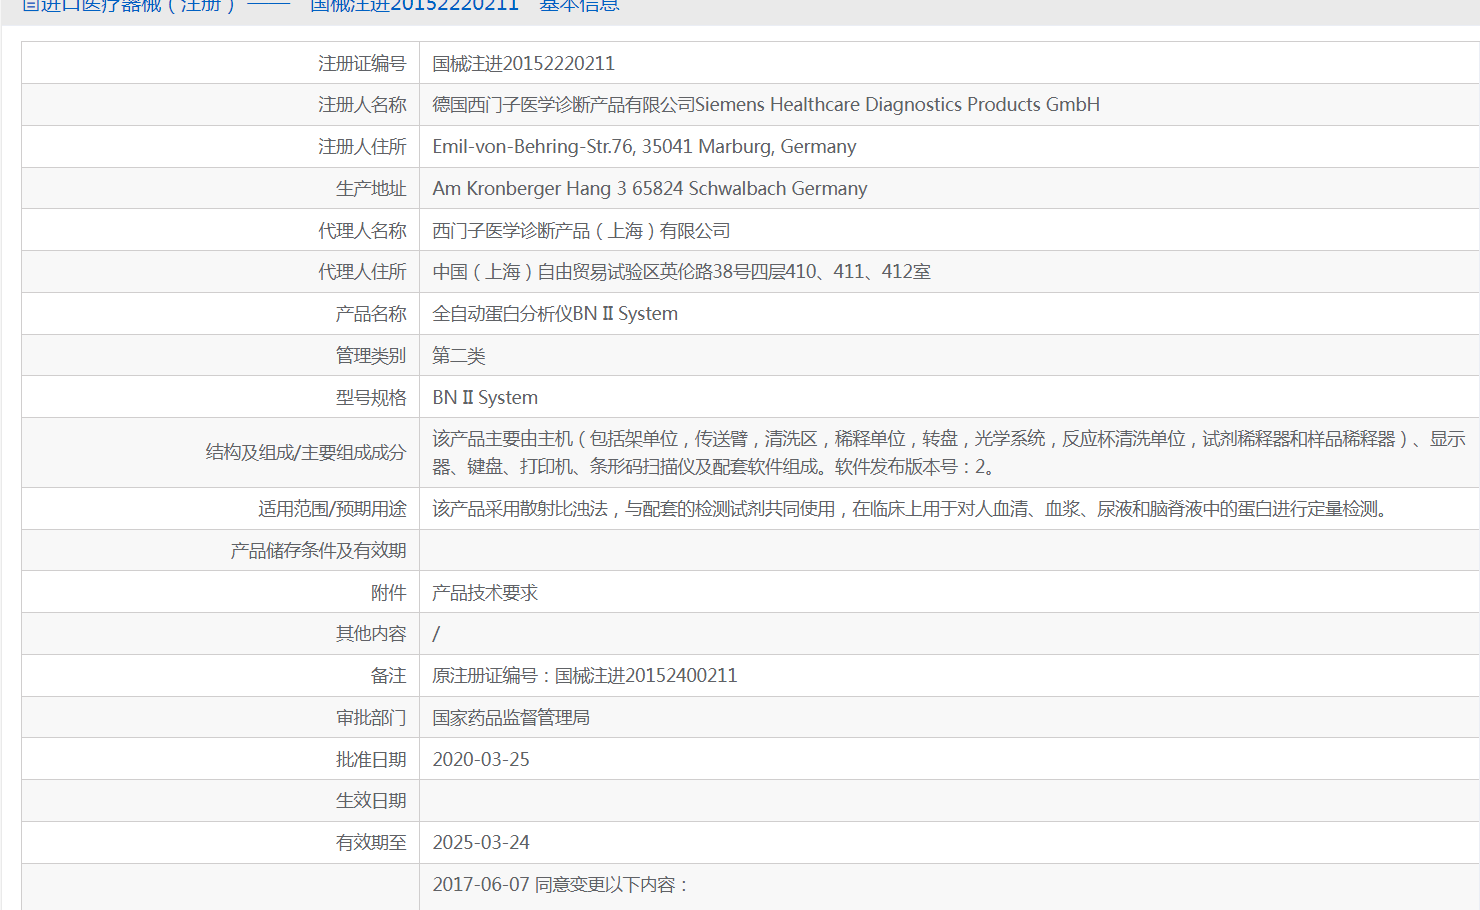Click the BN II System value in 型号规格 row
Viewport: 1480px width, 910px height.
pyautogui.click(x=485, y=398)
